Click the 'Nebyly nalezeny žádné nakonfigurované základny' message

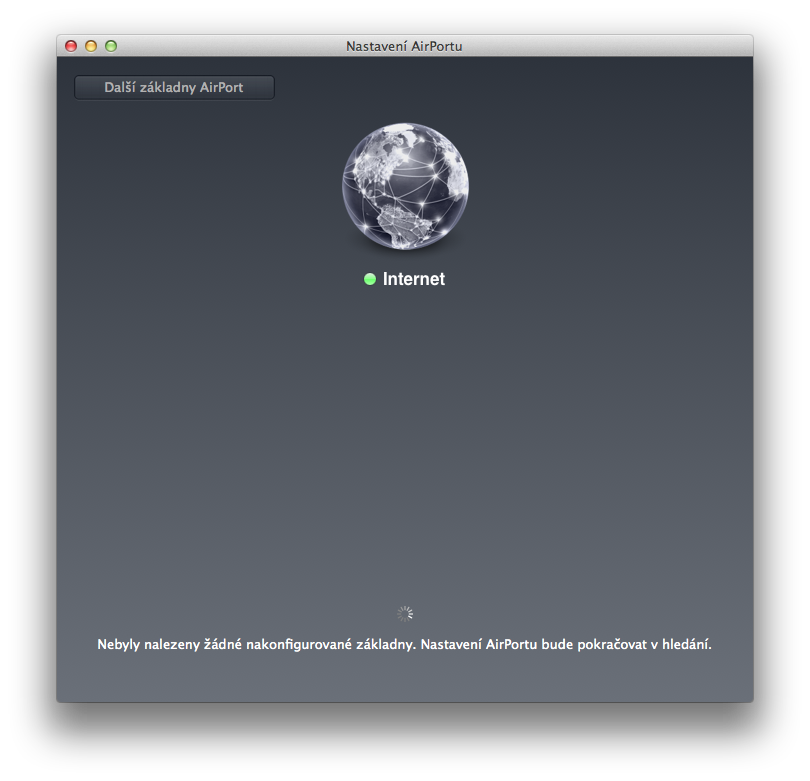point(404,645)
